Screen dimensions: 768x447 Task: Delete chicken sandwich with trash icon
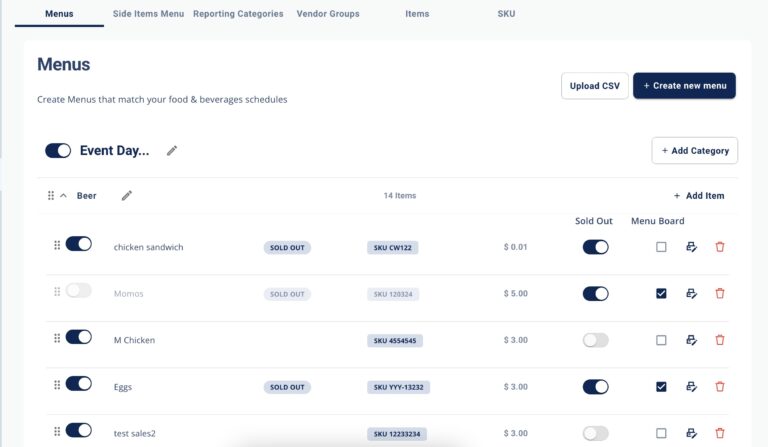pos(720,247)
